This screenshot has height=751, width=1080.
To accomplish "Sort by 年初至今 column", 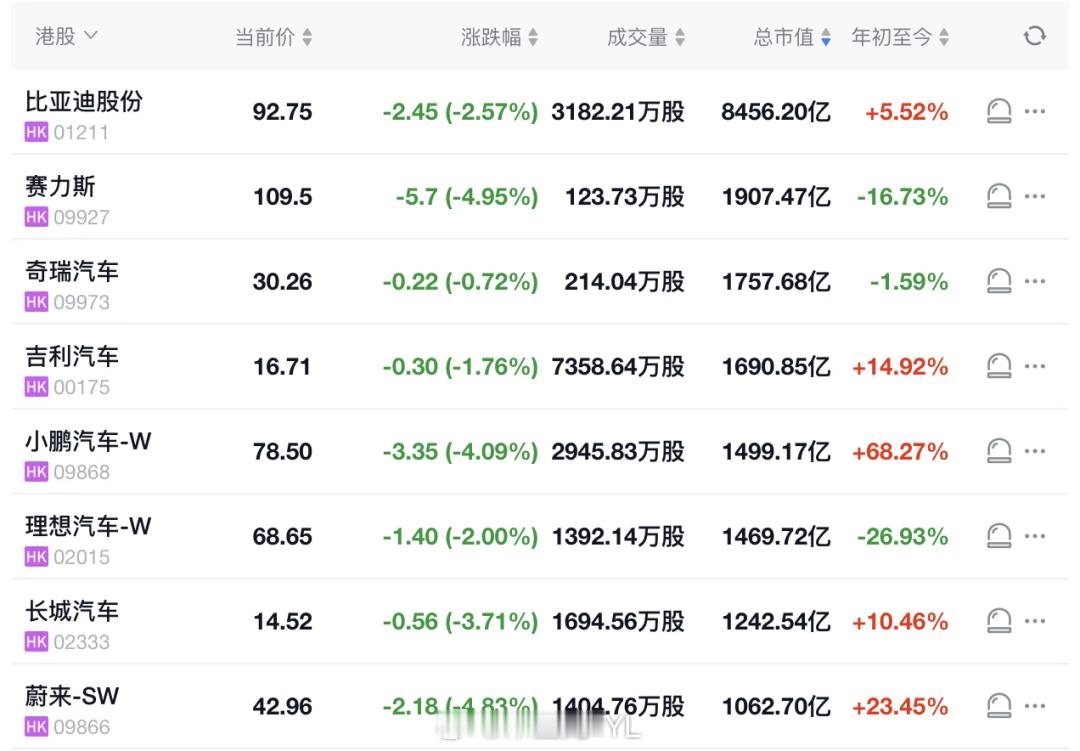I will [900, 37].
